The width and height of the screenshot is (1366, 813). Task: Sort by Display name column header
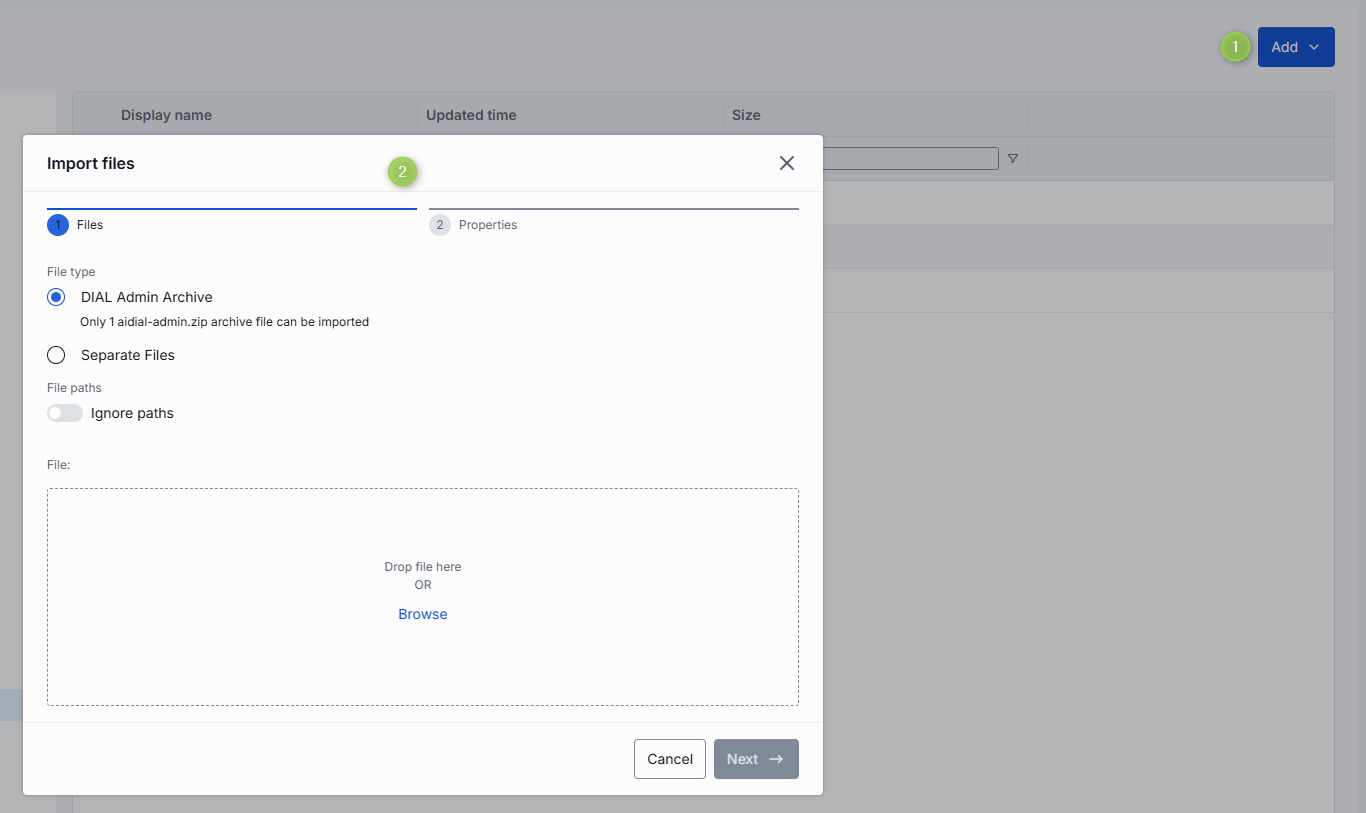coord(166,115)
